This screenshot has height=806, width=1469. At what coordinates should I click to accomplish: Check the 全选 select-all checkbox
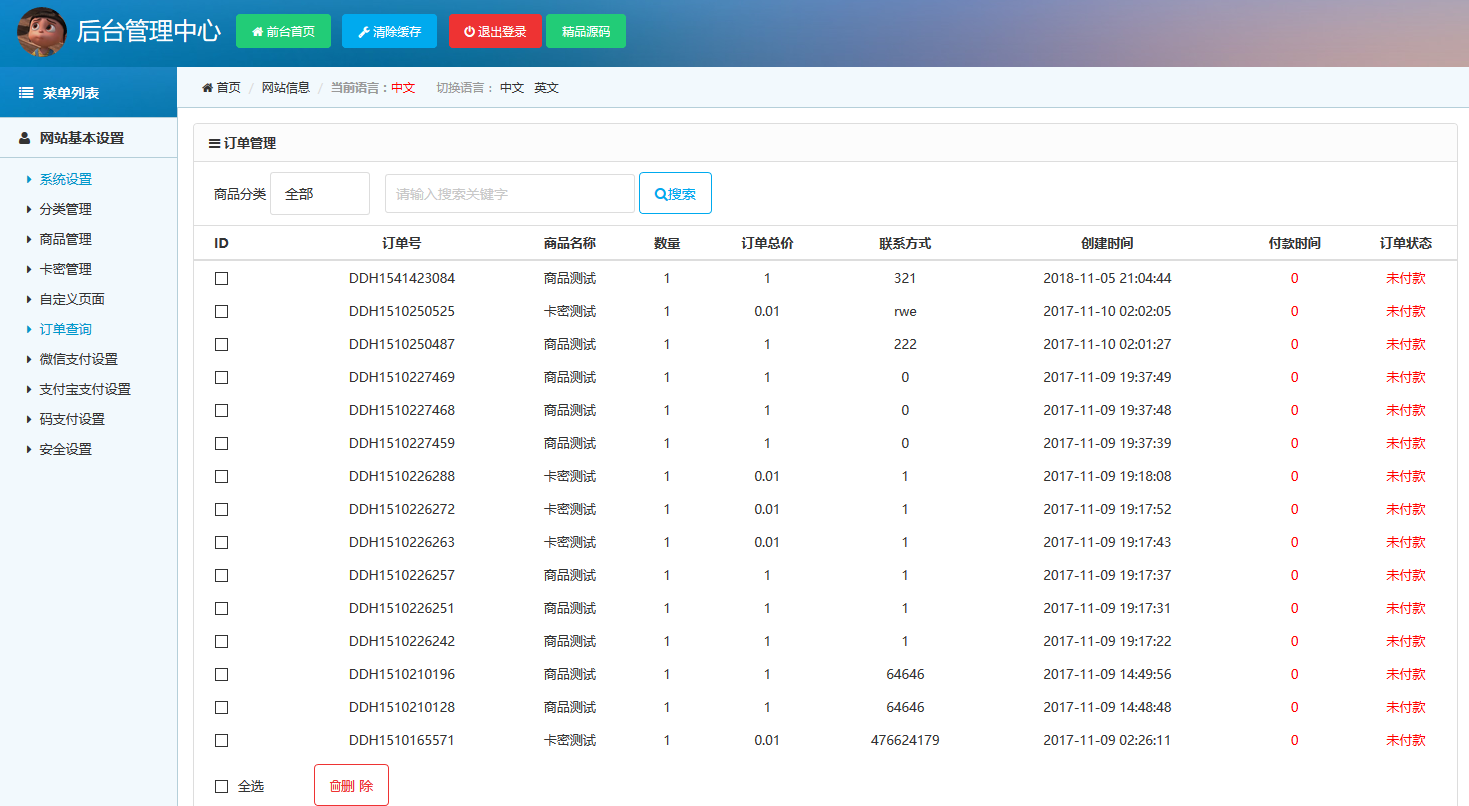[221, 787]
